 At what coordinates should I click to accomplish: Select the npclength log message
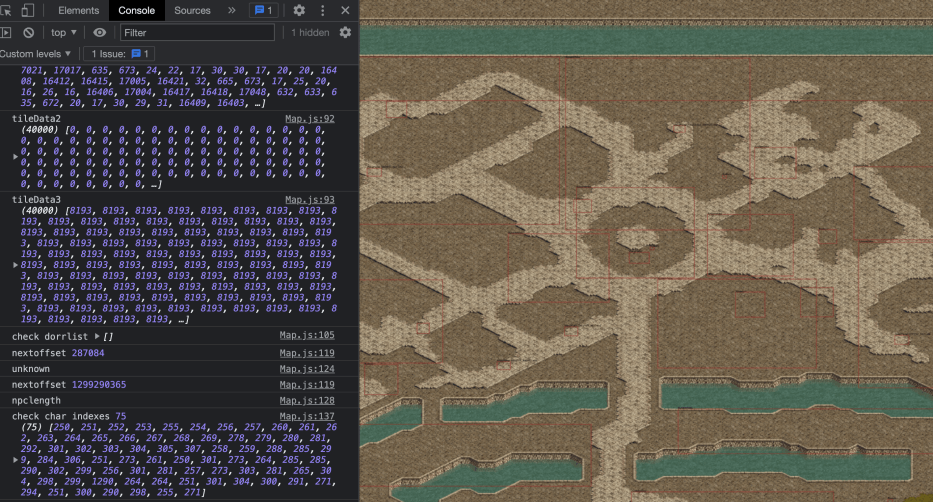pyautogui.click(x=36, y=401)
